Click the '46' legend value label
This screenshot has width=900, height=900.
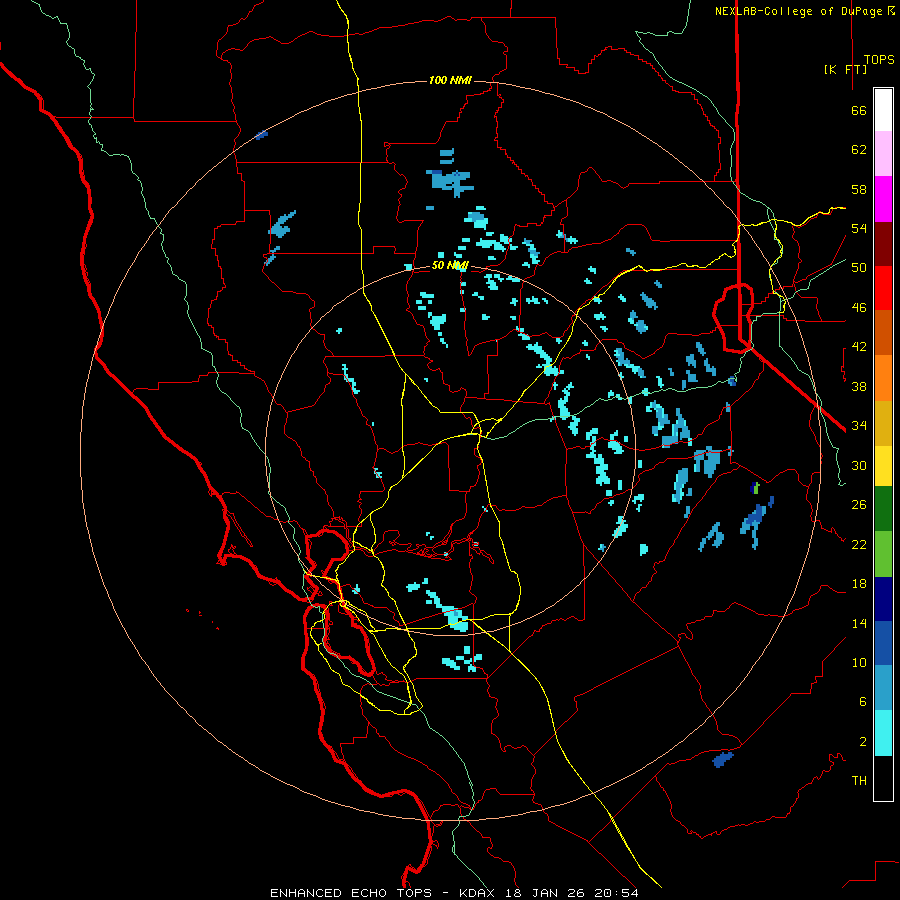pyautogui.click(x=859, y=308)
